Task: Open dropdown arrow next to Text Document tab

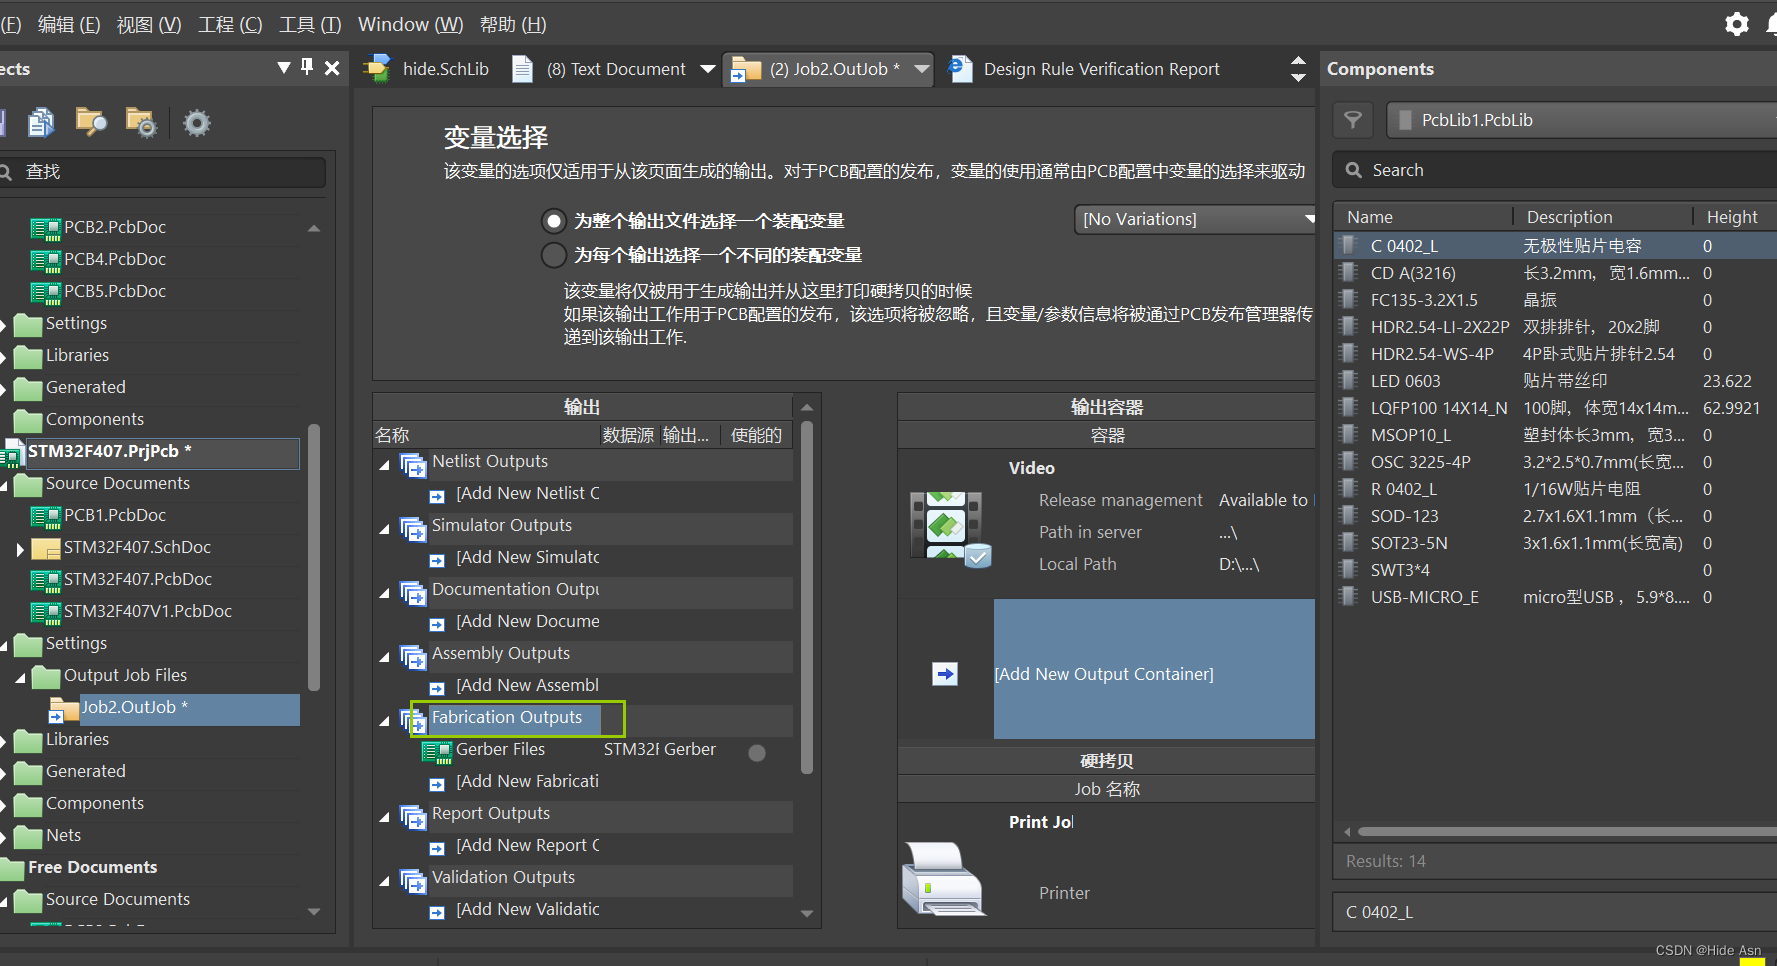Action: point(708,69)
